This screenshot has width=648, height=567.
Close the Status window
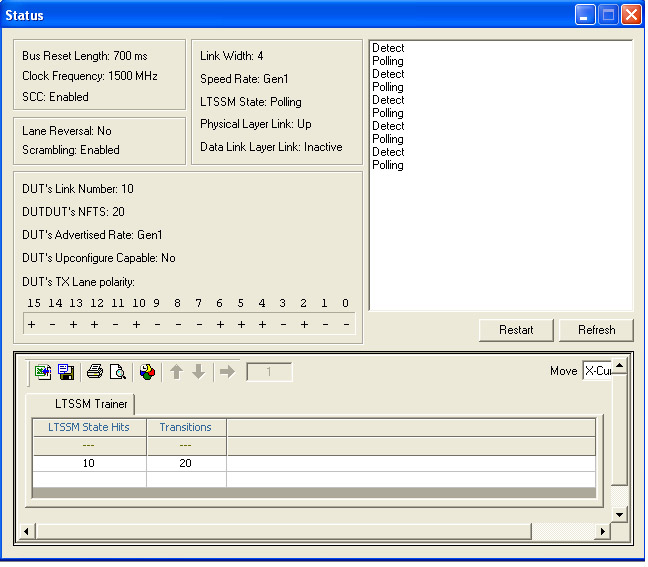632,15
